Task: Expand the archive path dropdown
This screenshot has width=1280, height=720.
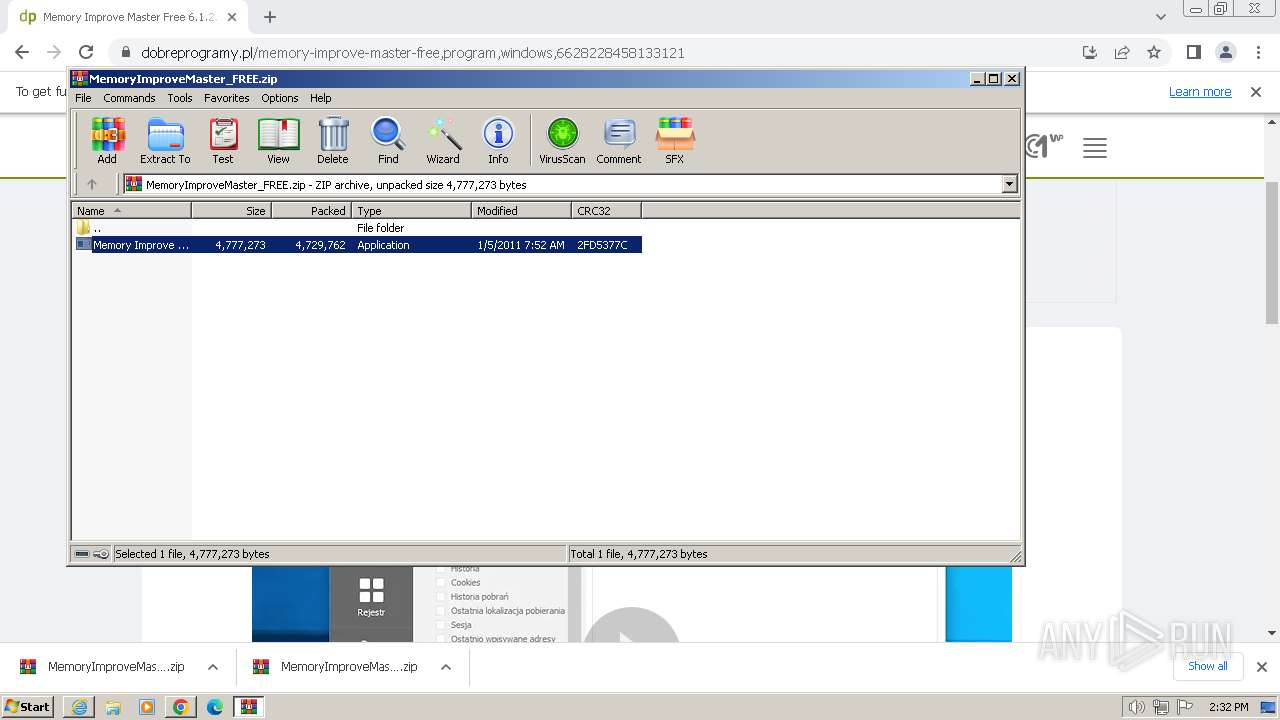Action: pos(1009,184)
